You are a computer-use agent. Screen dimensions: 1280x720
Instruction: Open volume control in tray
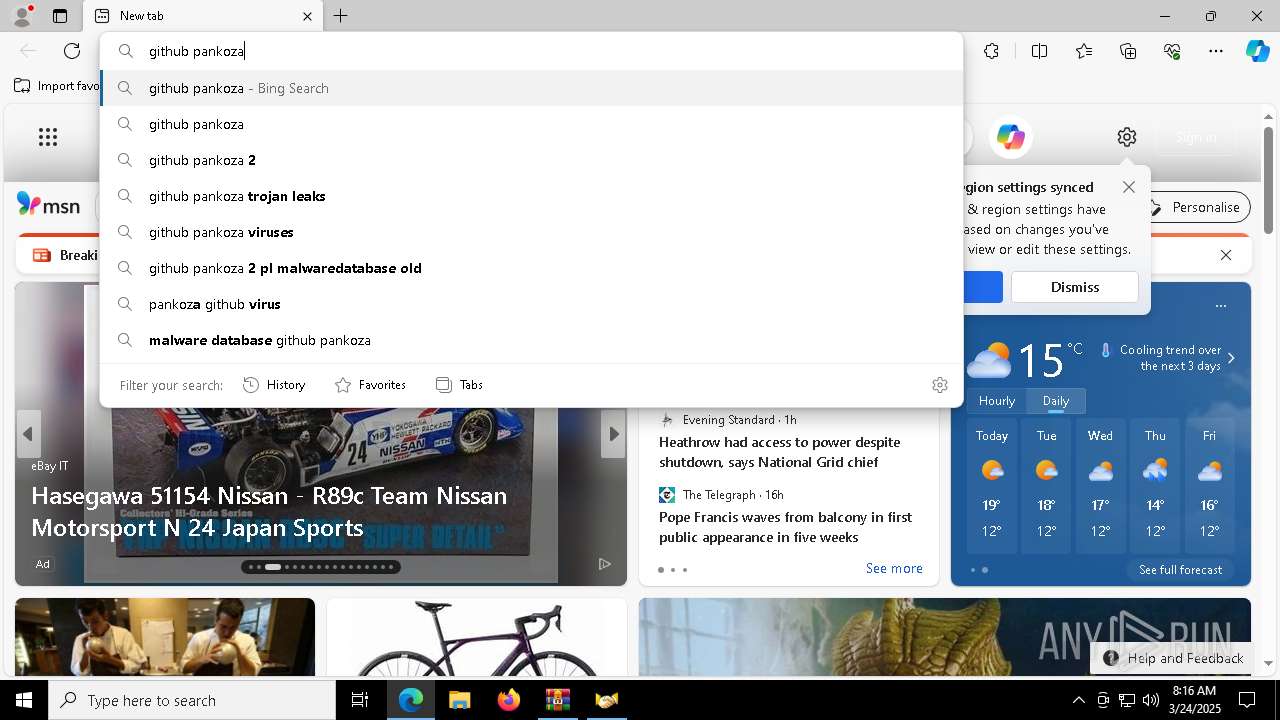1150,700
